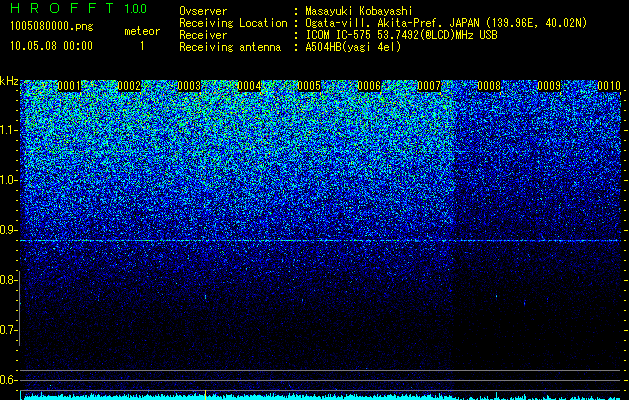Click the 0.7 frequency axis label
This screenshot has width=629, height=400.
point(8,330)
